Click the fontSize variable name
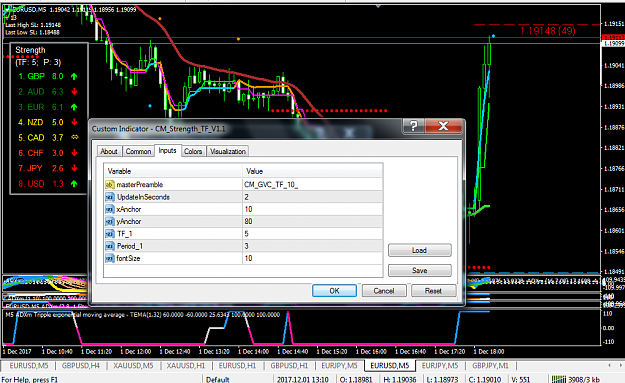 coord(128,259)
